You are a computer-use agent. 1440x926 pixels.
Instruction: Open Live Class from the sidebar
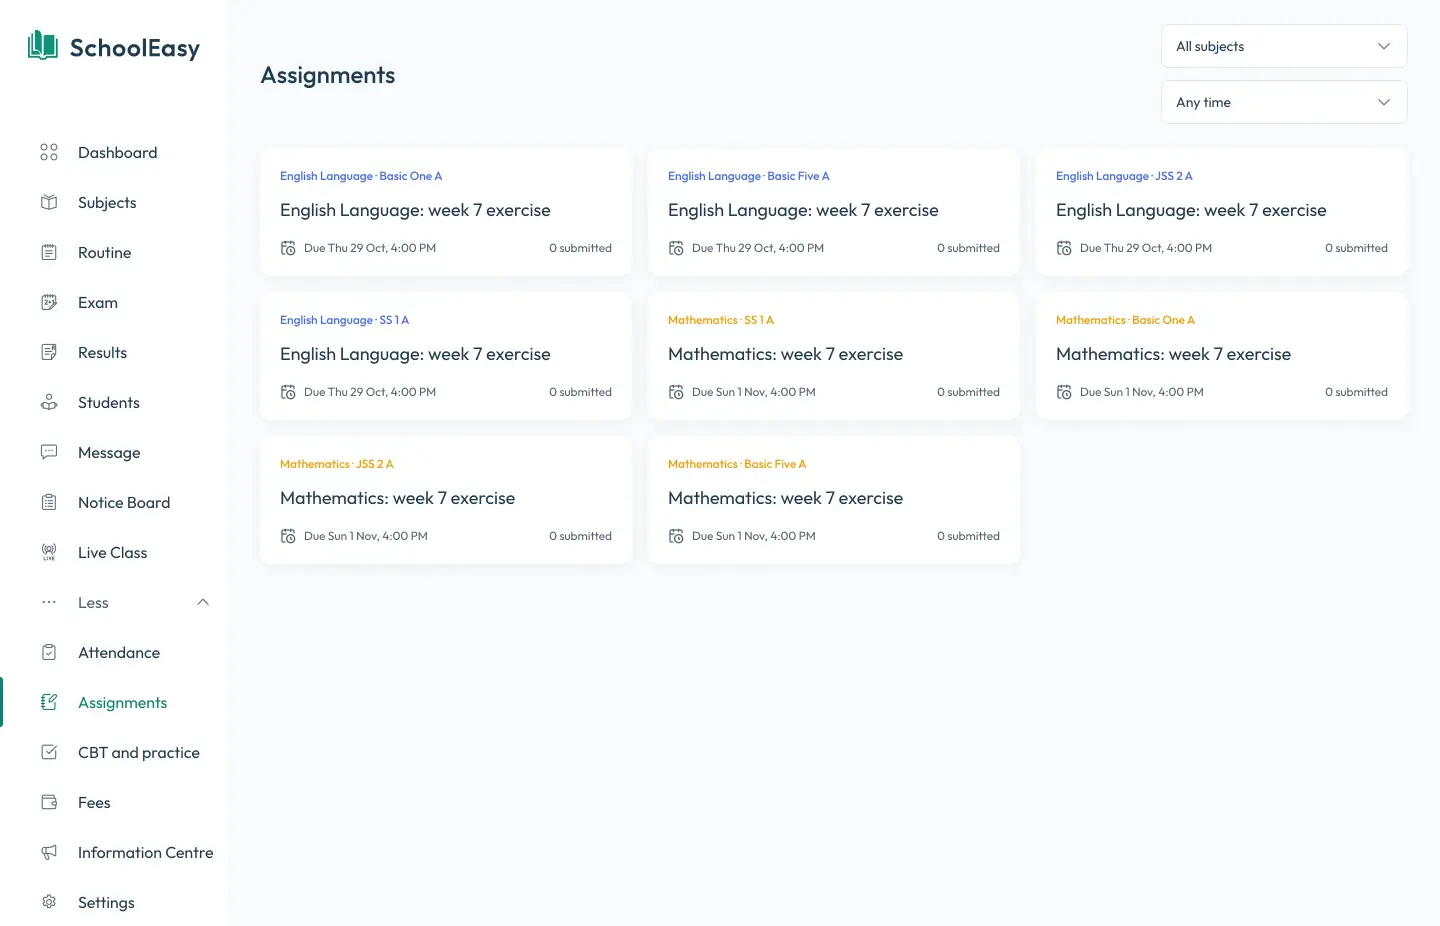click(113, 552)
